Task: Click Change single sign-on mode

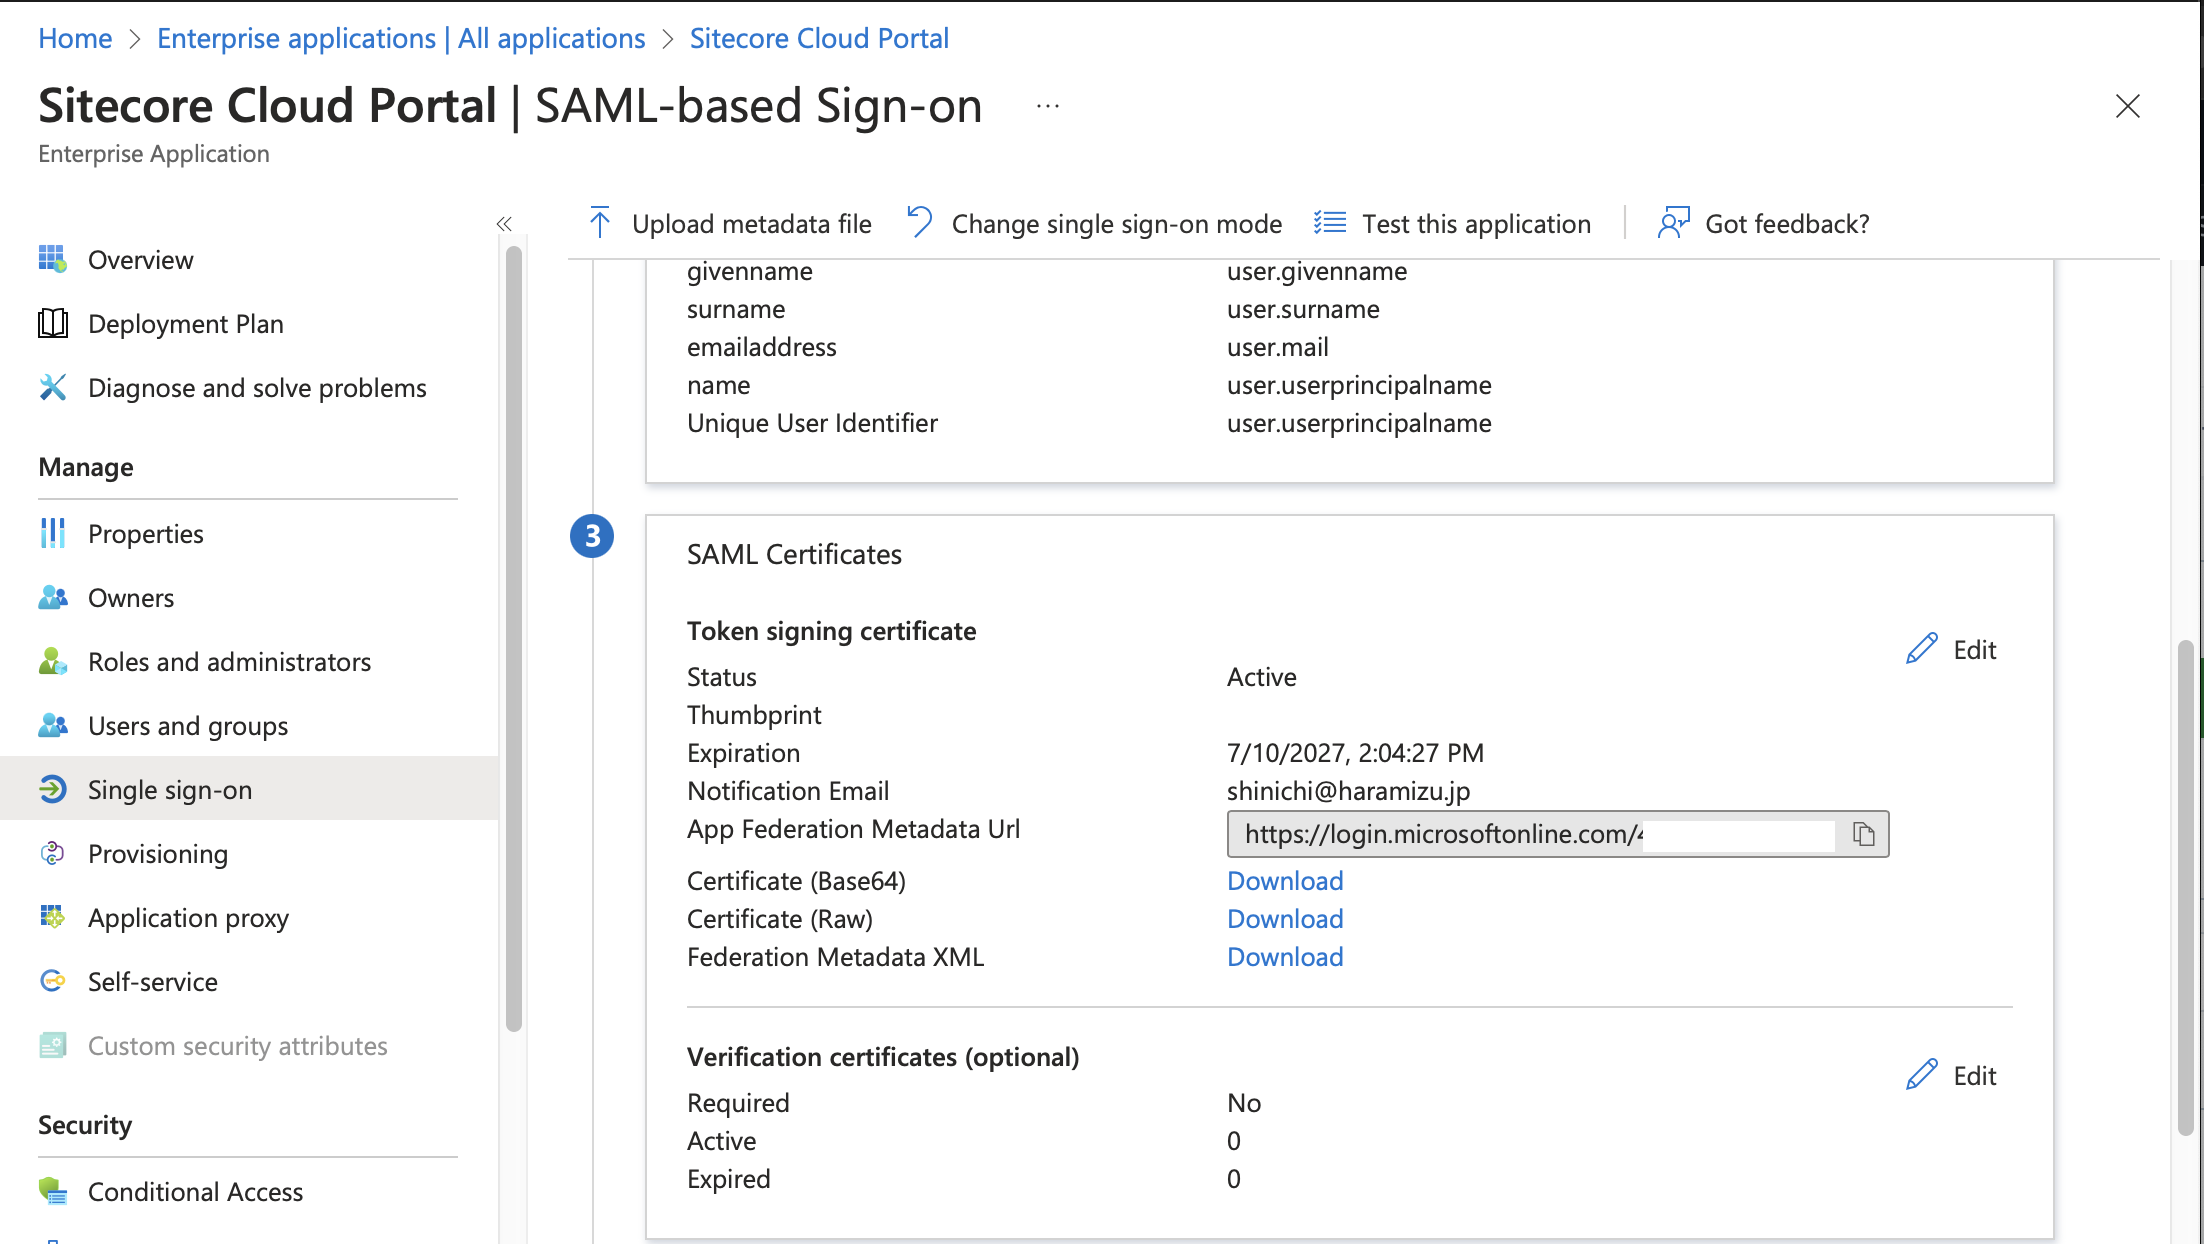Action: pos(1093,224)
